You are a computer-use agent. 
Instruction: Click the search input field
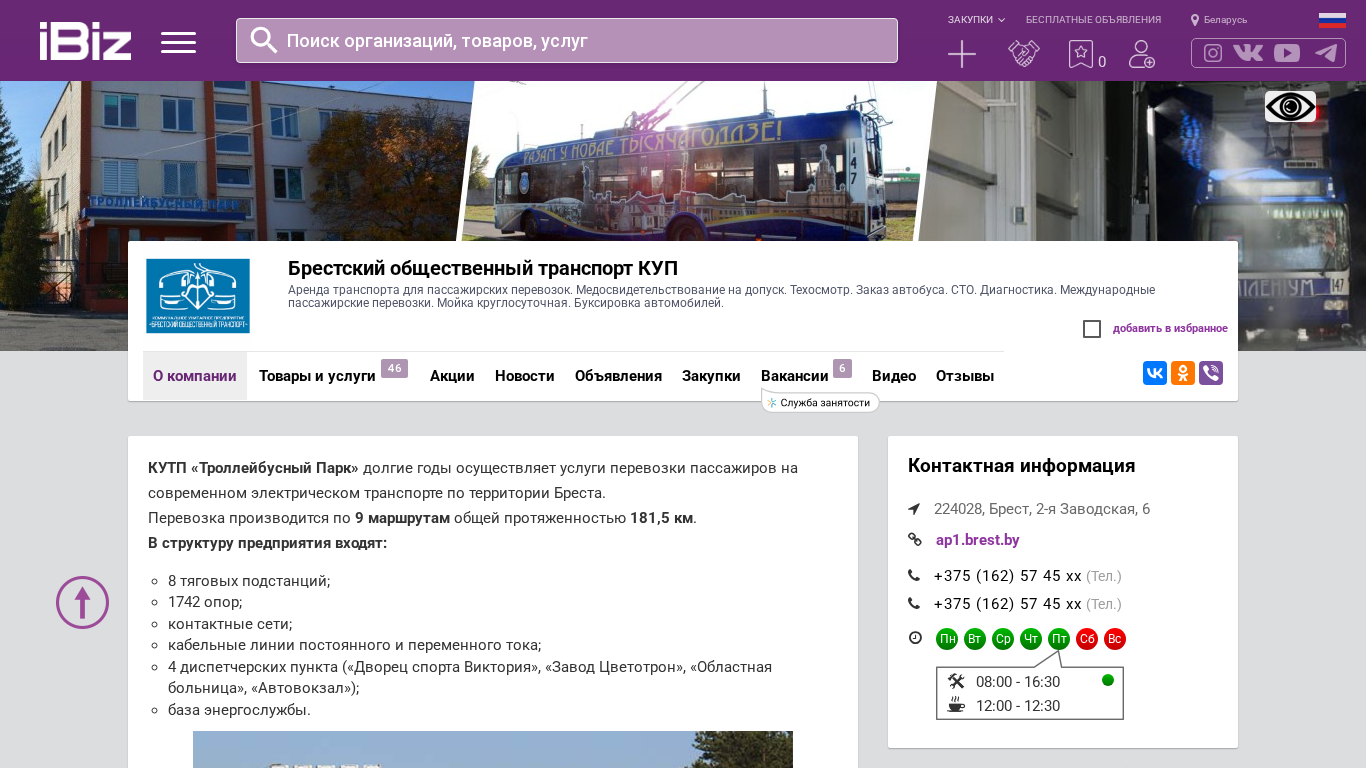click(567, 40)
